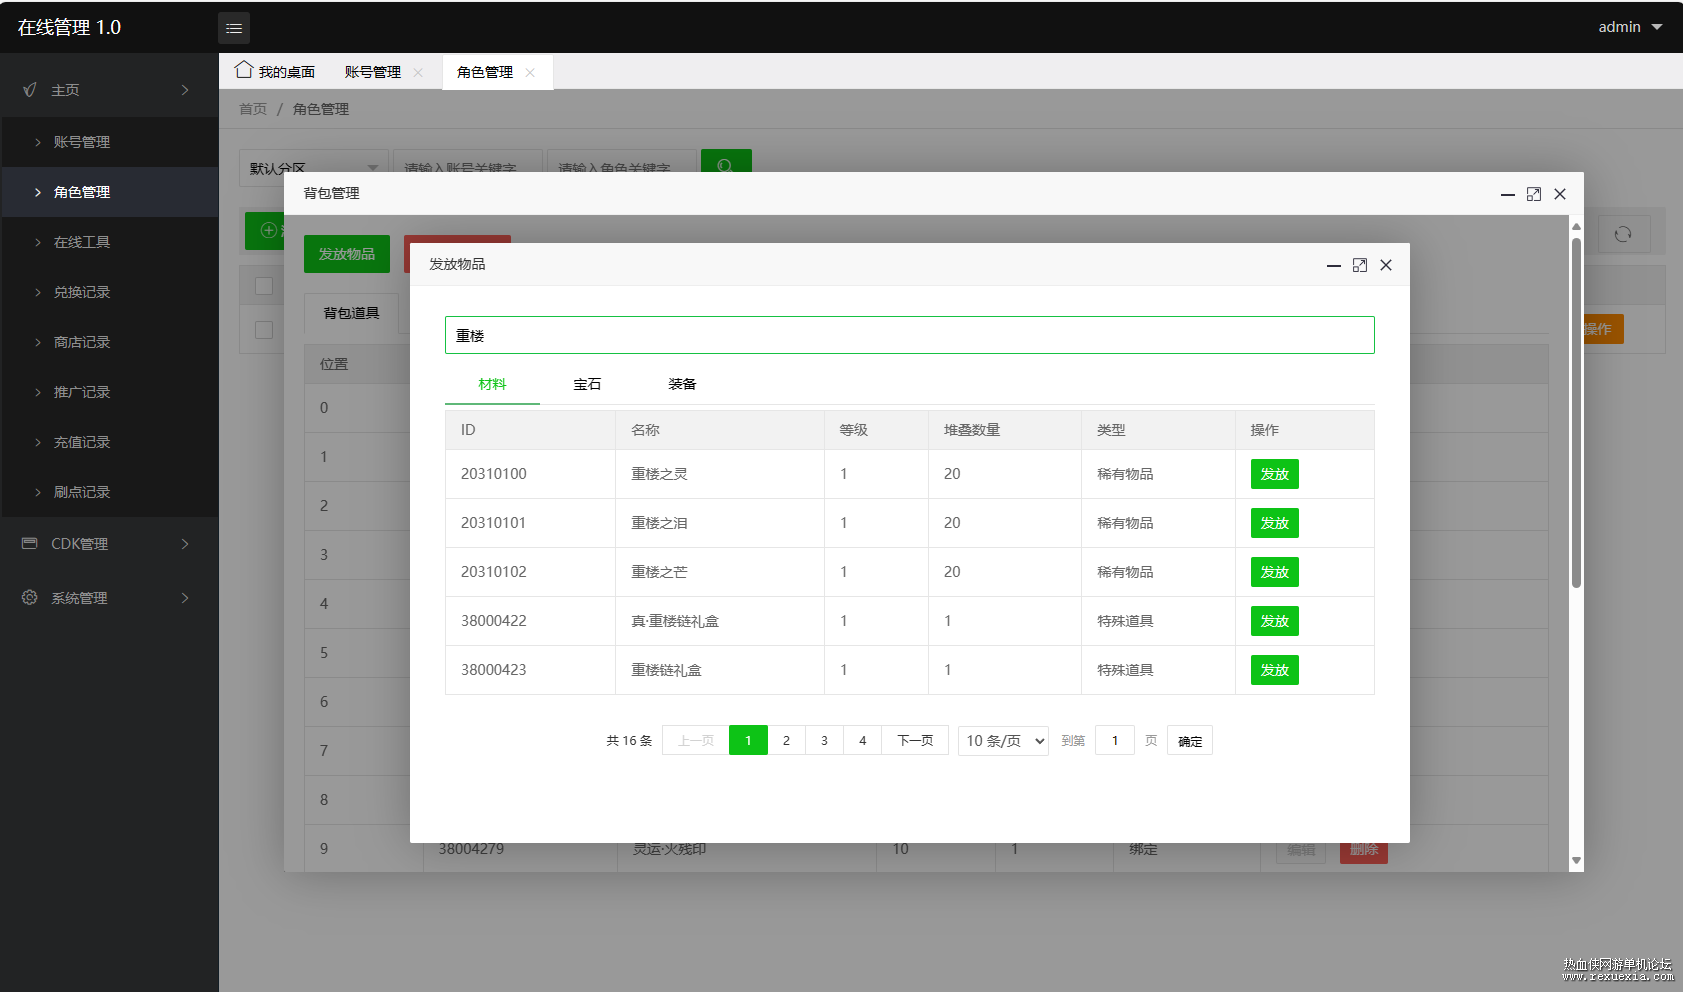
Task: Switch to the 我的桌面 tab
Action: click(276, 72)
